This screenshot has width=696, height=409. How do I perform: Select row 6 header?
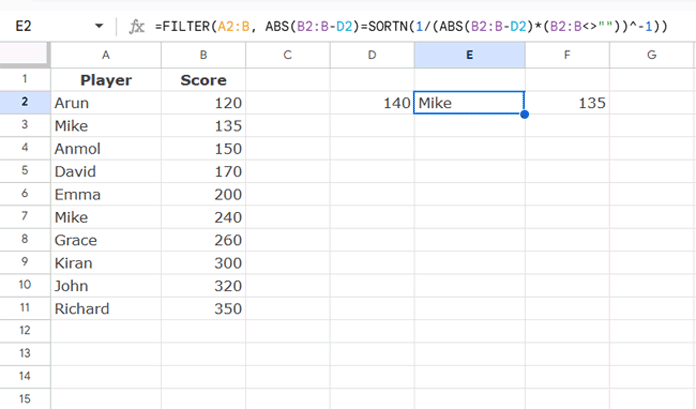click(25, 194)
